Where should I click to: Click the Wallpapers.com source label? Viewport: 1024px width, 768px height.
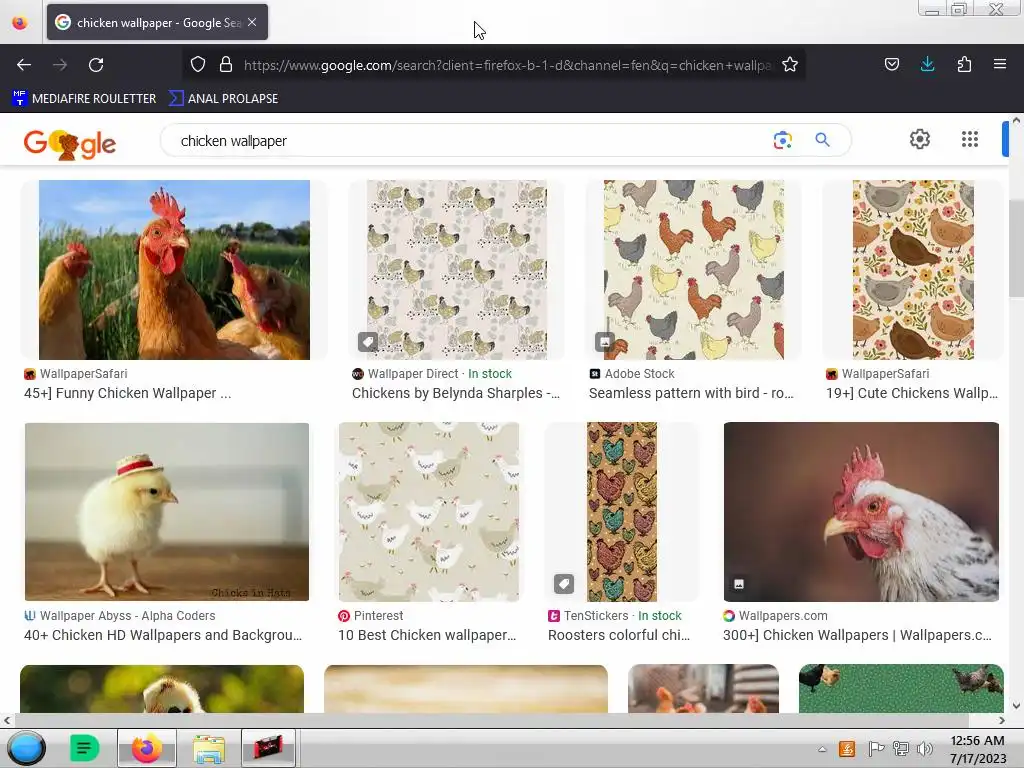(x=783, y=615)
